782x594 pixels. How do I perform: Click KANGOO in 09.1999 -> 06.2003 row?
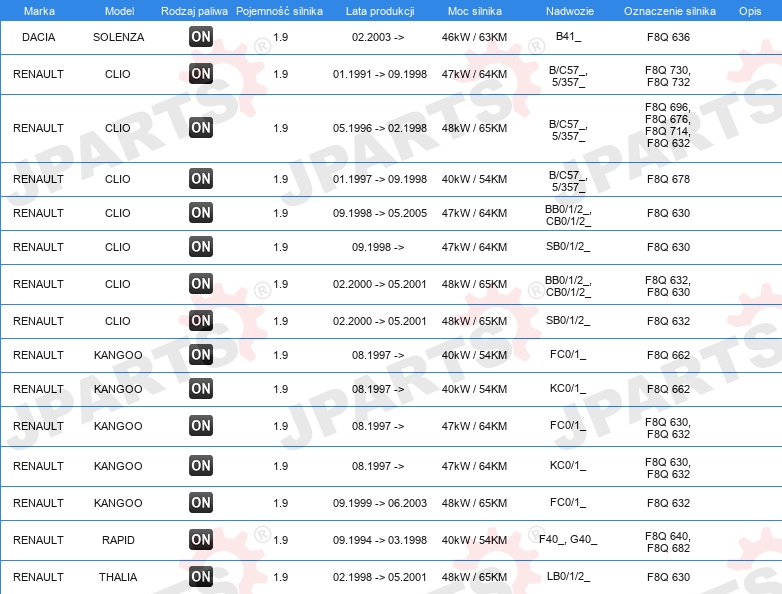pos(118,503)
